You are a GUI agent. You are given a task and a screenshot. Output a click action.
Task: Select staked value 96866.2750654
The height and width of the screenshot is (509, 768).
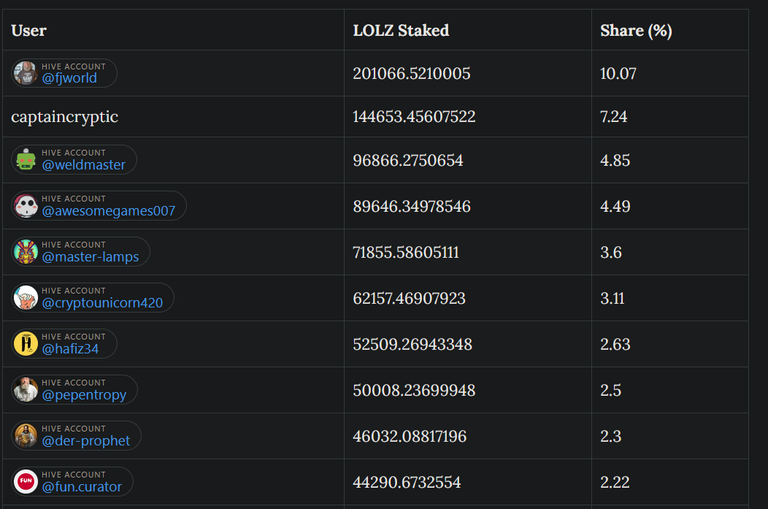(408, 160)
